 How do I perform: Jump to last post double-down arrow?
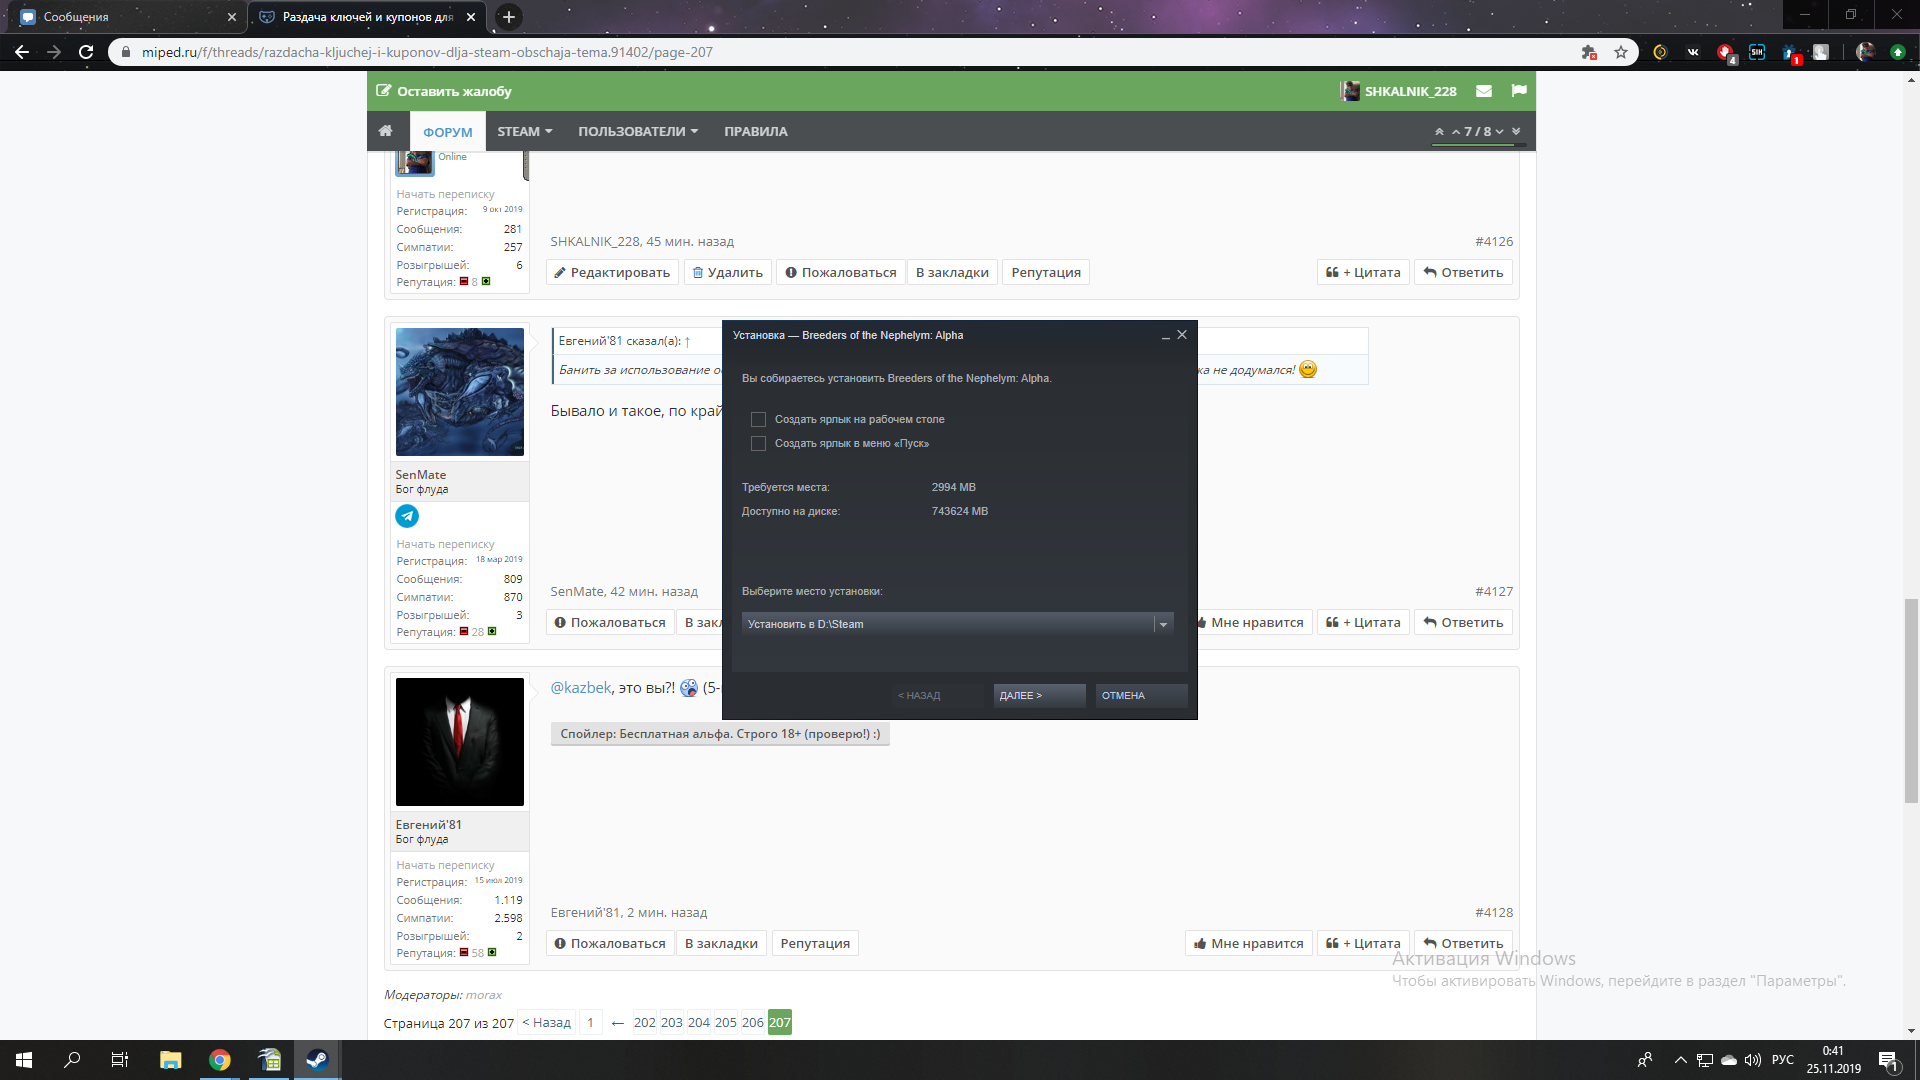click(1516, 132)
